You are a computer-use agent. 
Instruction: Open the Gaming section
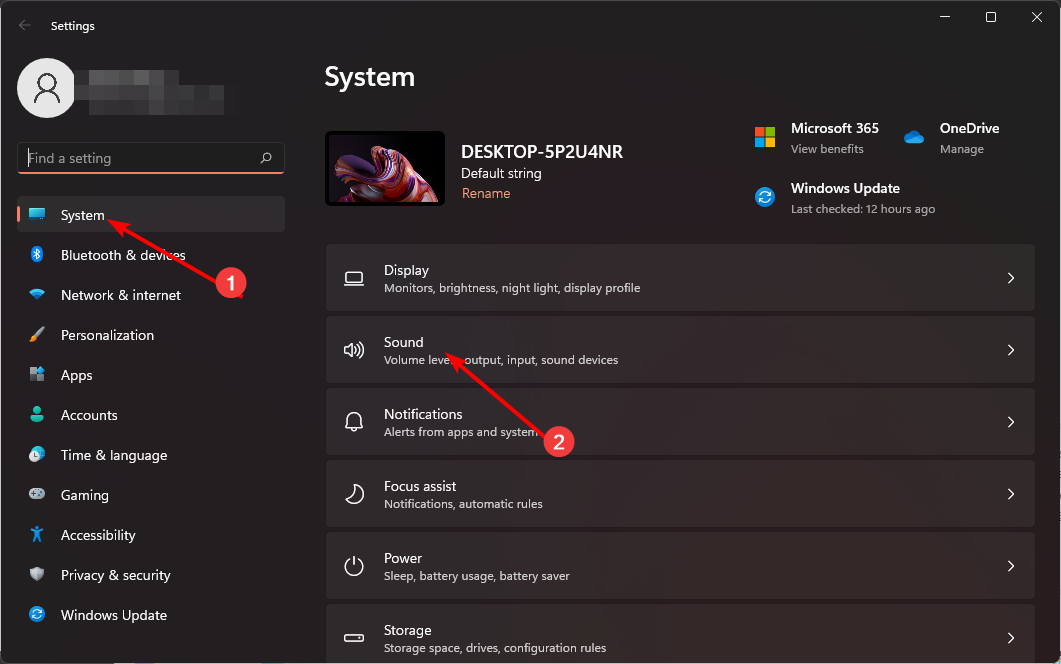(84, 494)
